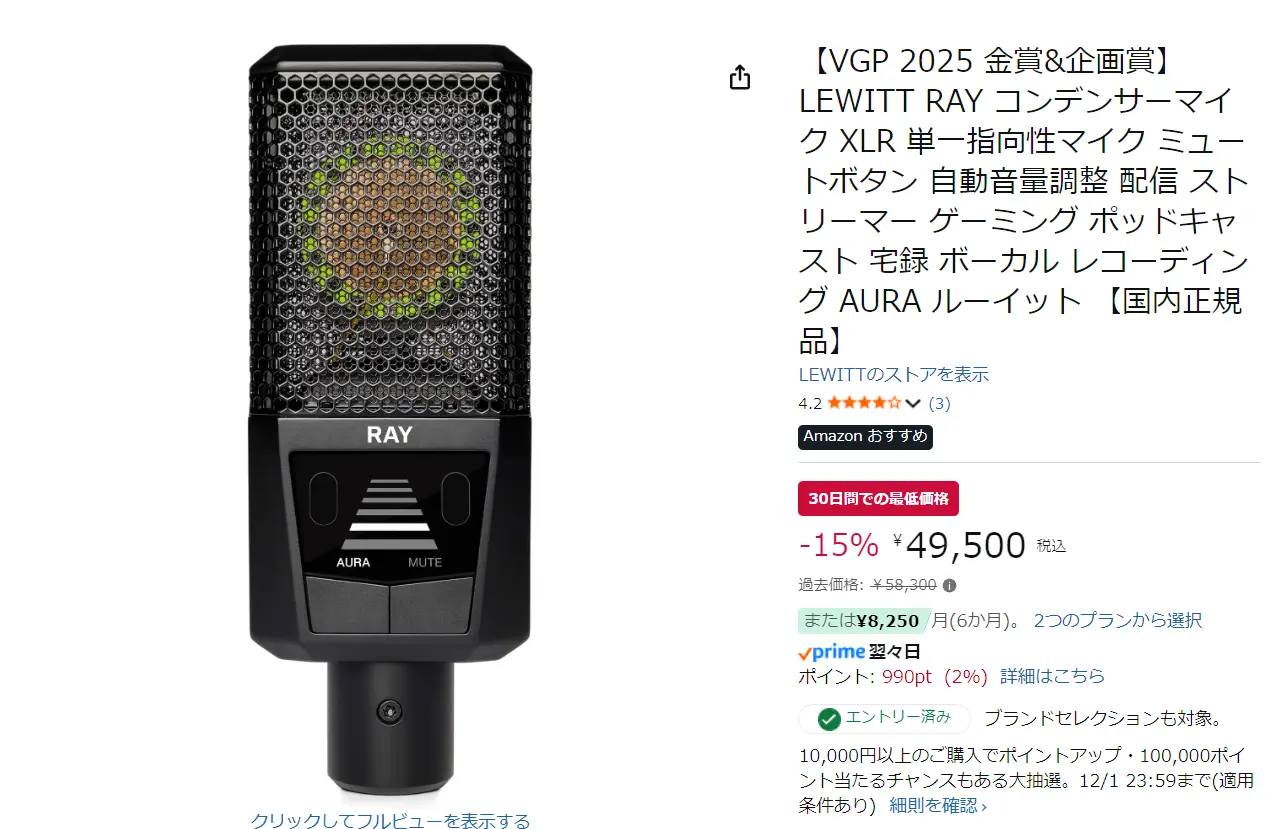Click the green checkmark entry icon

pos(828,719)
